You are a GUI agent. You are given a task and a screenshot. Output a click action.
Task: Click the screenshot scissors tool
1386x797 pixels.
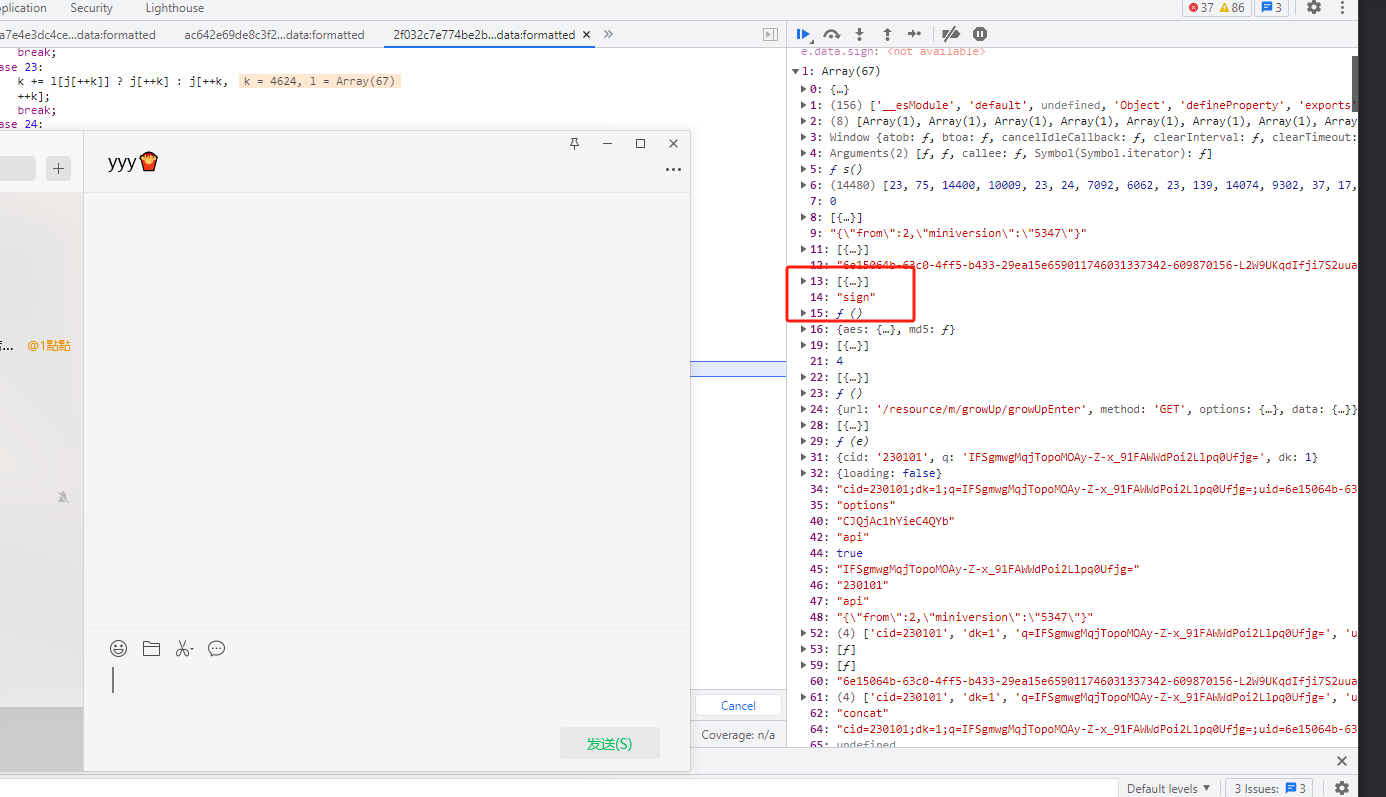point(183,649)
